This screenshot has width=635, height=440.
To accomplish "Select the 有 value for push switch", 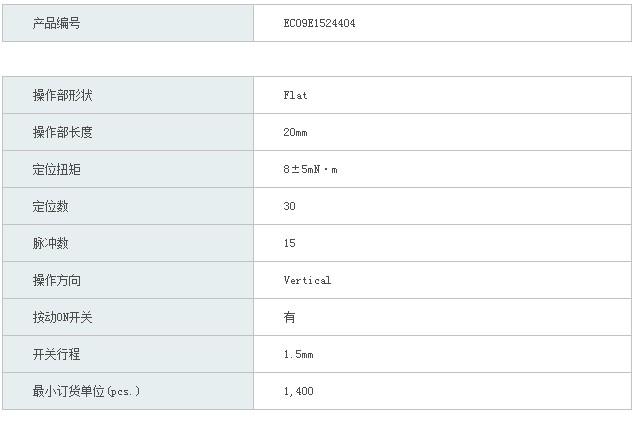I will coord(289,317).
